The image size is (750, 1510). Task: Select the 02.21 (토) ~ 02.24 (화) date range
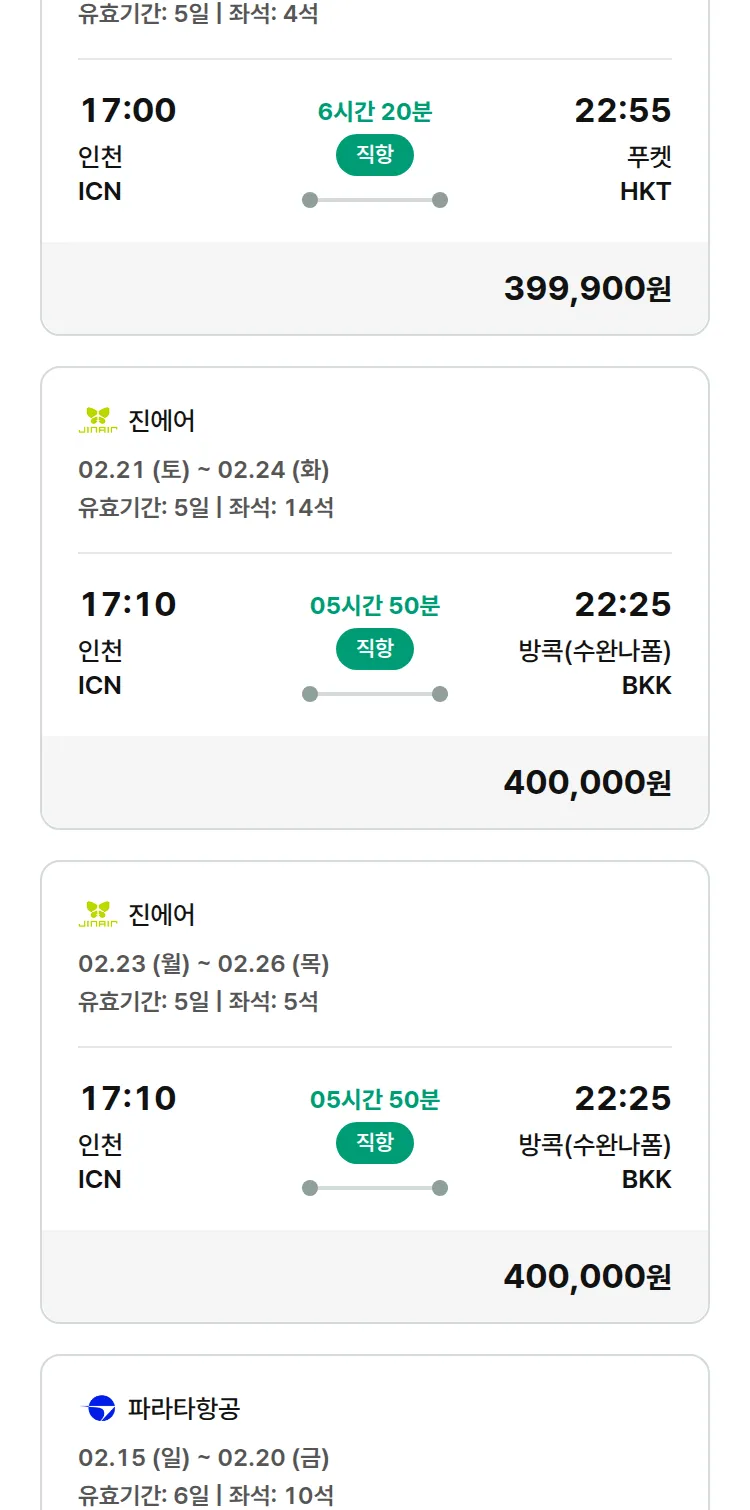[204, 469]
